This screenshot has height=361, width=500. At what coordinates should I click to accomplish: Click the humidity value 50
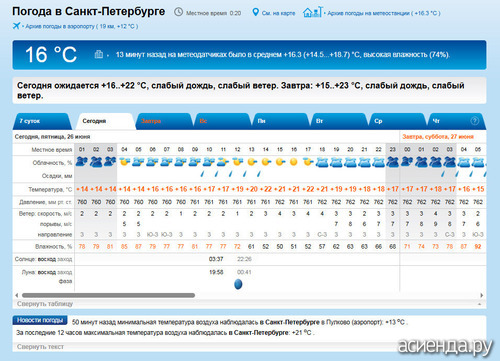[x=280, y=247]
